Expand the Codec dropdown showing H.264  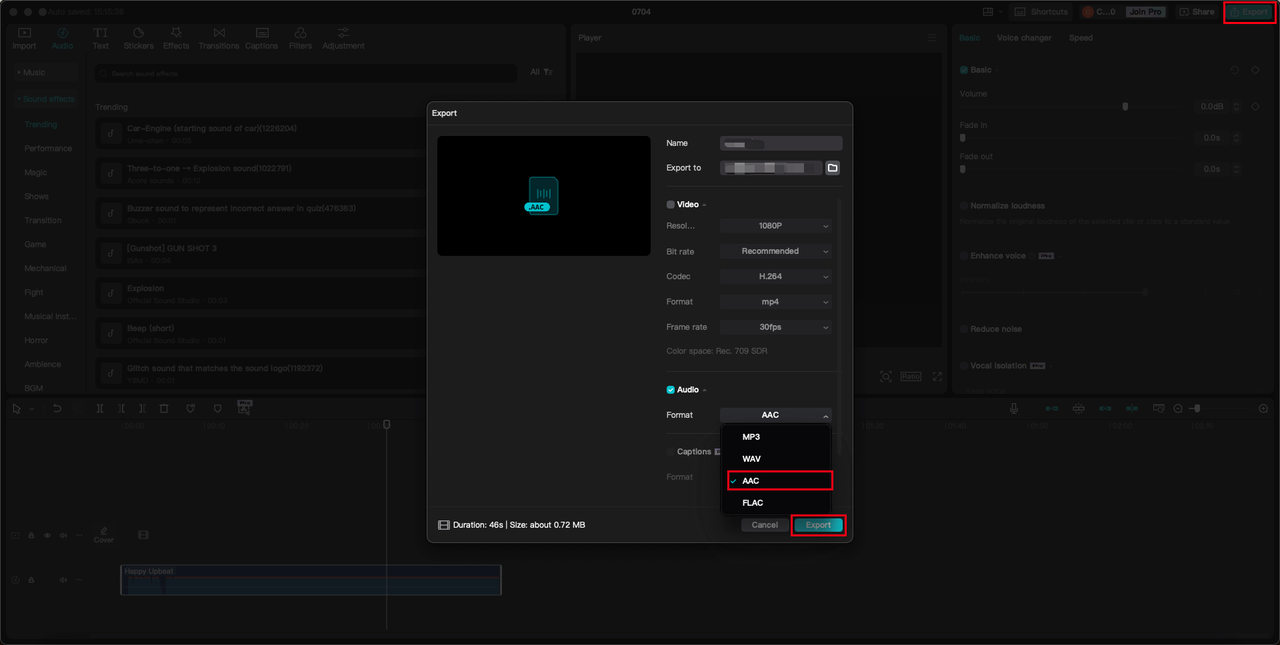[x=775, y=277]
